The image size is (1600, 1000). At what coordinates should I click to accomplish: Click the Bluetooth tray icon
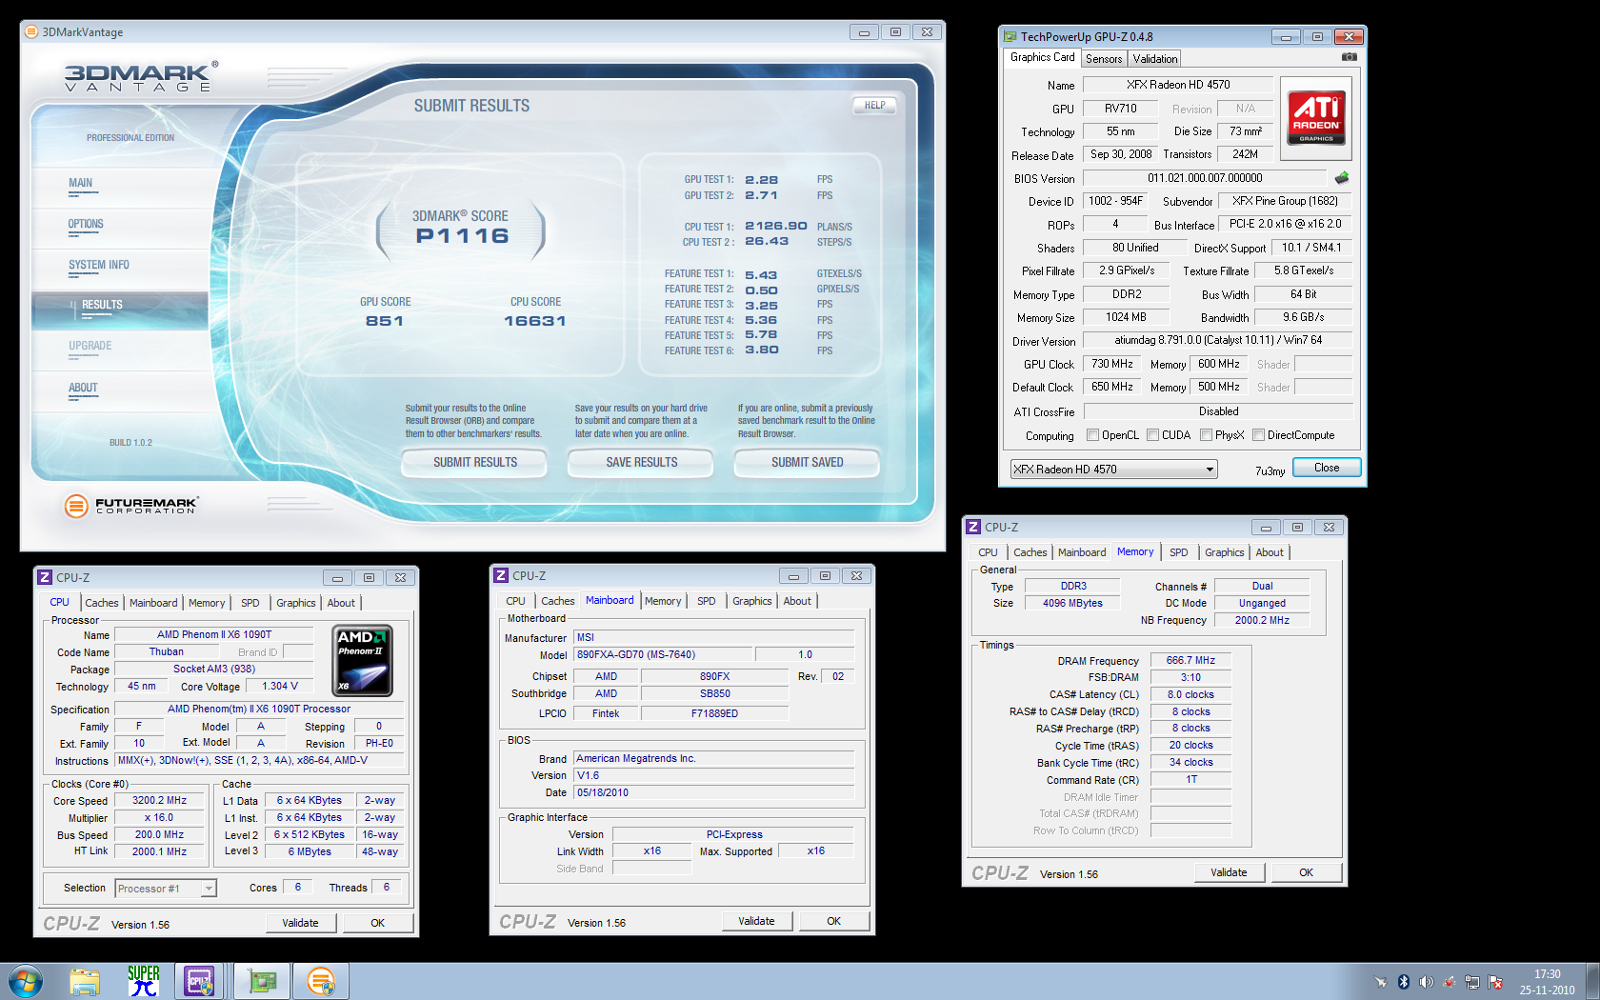click(1403, 982)
